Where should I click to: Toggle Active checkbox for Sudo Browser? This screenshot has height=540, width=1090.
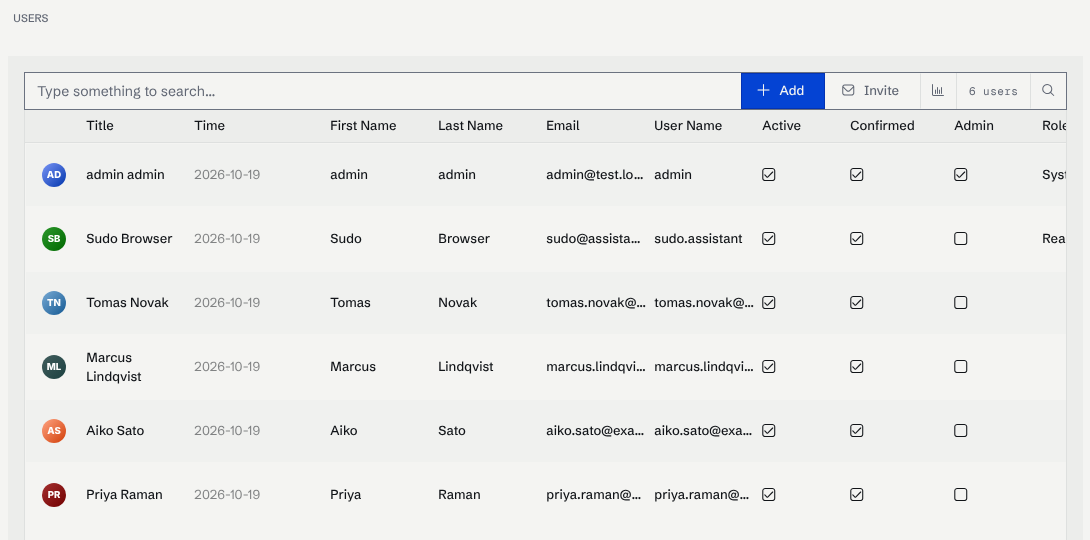(769, 239)
